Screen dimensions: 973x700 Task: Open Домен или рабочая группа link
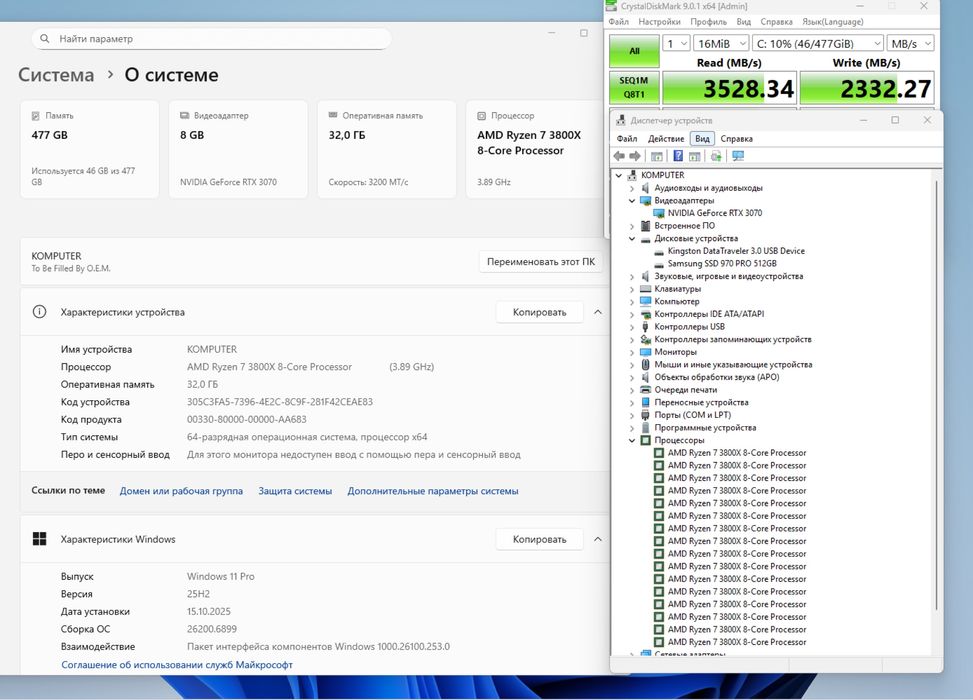pos(181,491)
